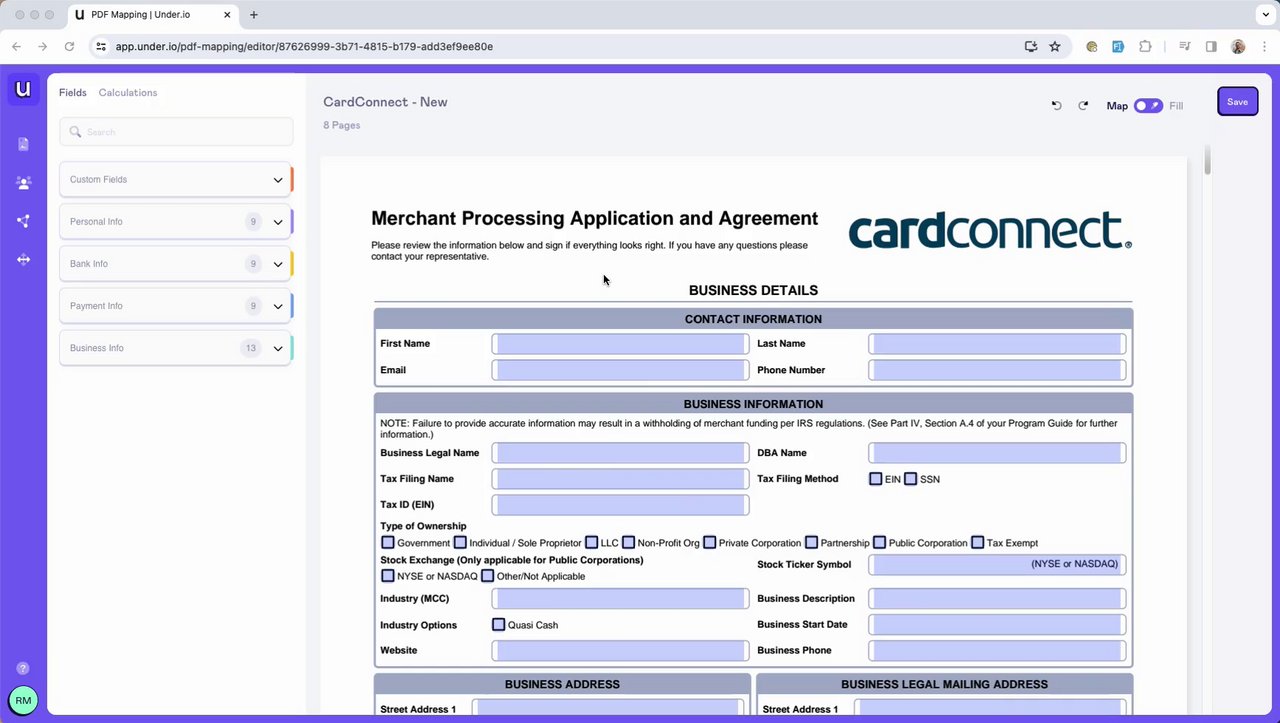This screenshot has height=723, width=1280.
Task: Click the Under.io logo icon in sidebar
Action: (23, 89)
